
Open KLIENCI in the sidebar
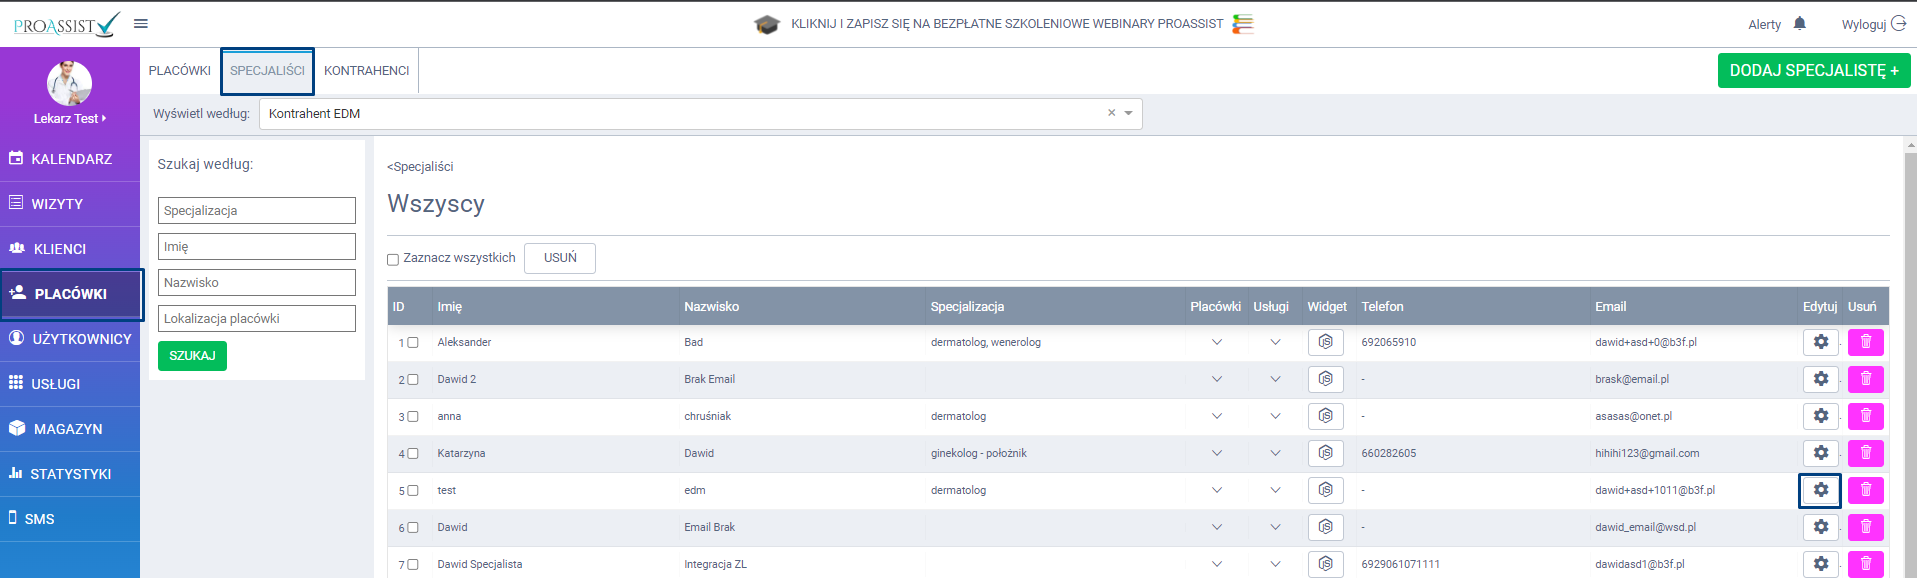(x=70, y=249)
